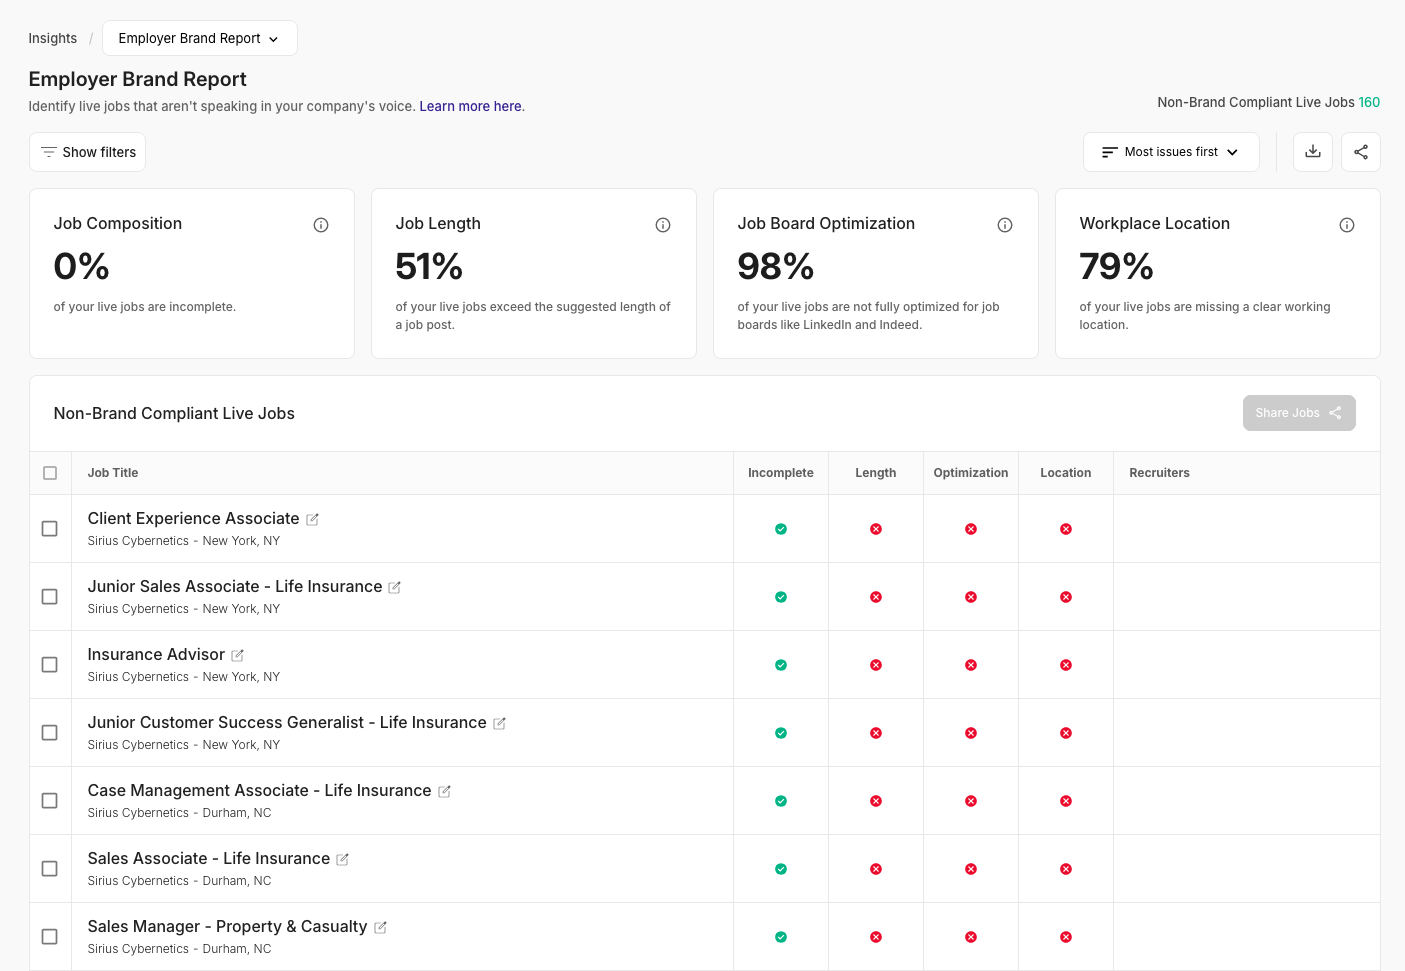The image size is (1405, 971).
Task: Click the Share Jobs button
Action: [x=1298, y=413]
